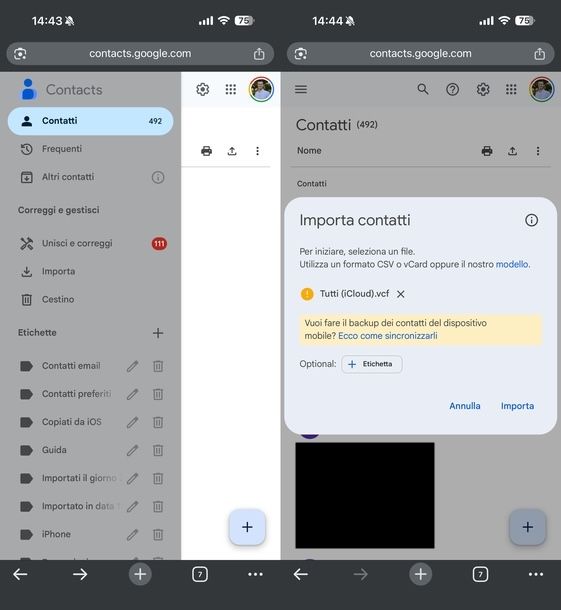Edit the iPhone label
This screenshot has height=610, width=561.
coord(133,535)
